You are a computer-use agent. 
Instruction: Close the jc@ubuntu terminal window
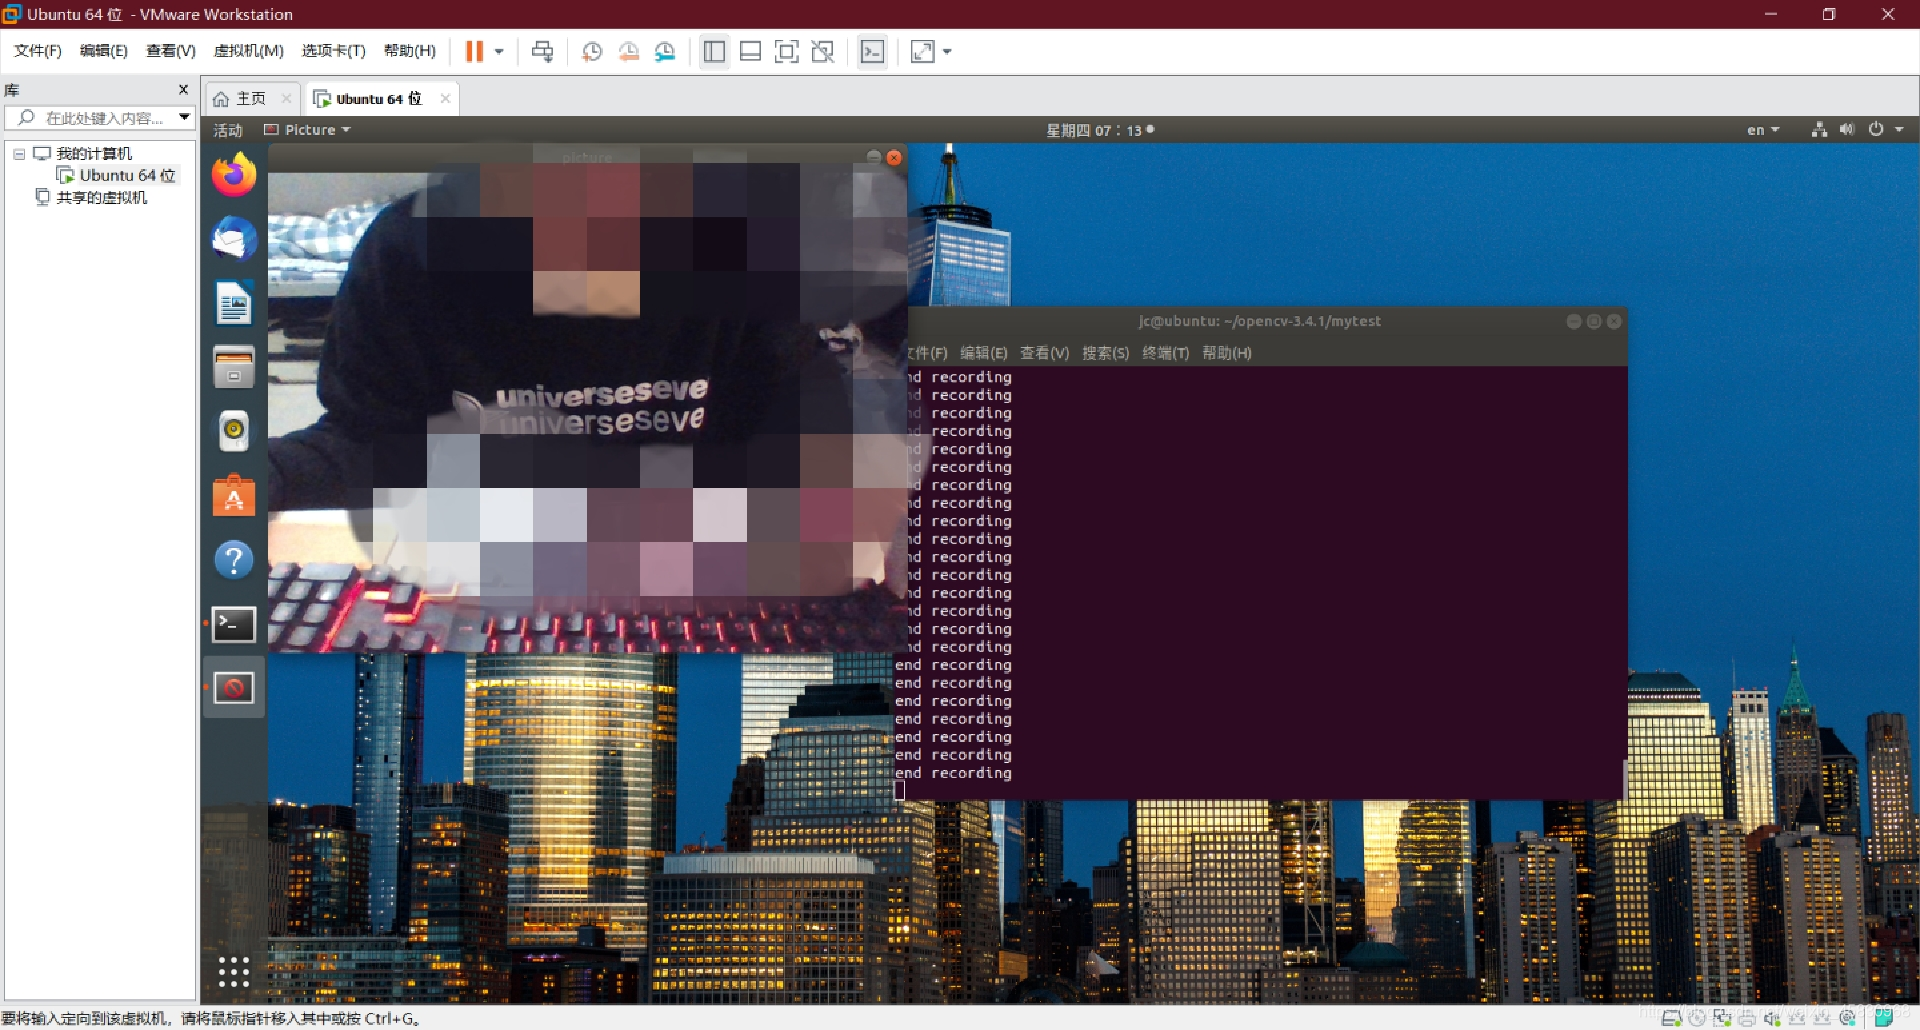point(1614,321)
